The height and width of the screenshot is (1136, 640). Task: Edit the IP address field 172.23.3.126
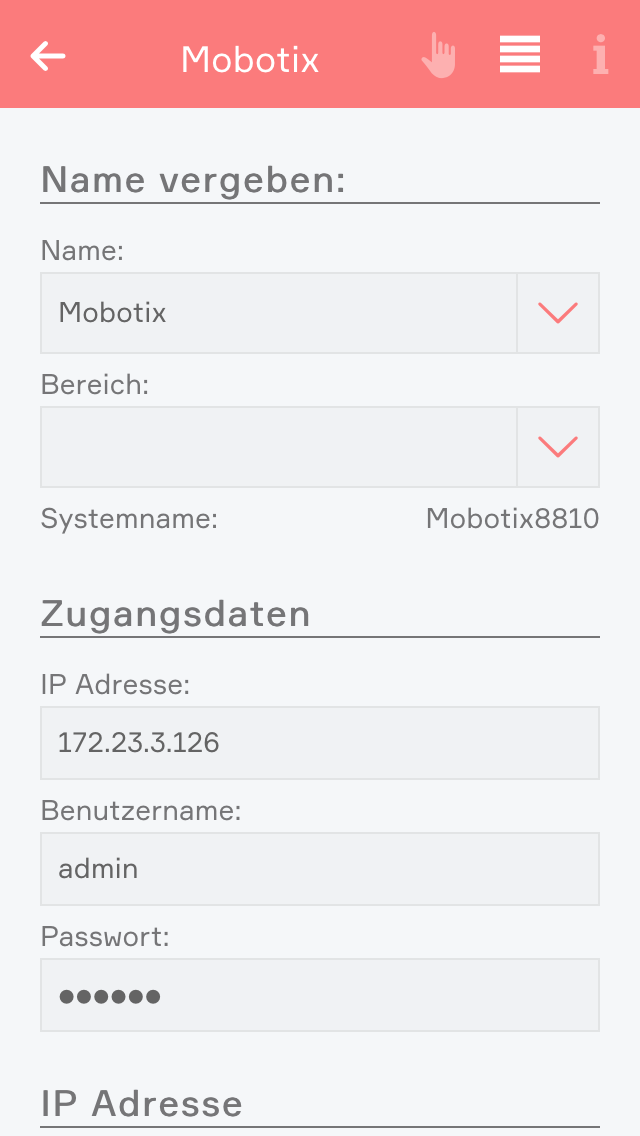[x=320, y=743]
